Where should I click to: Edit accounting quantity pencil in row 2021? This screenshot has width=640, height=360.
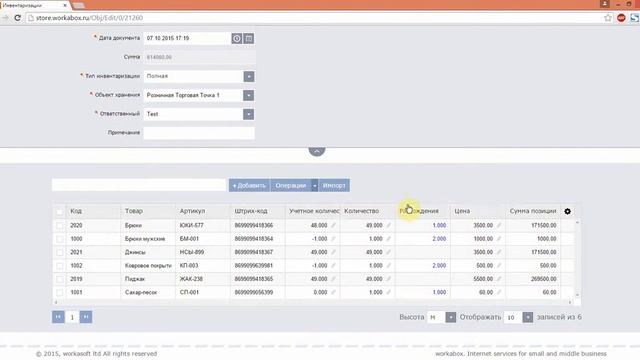pyautogui.click(x=333, y=252)
